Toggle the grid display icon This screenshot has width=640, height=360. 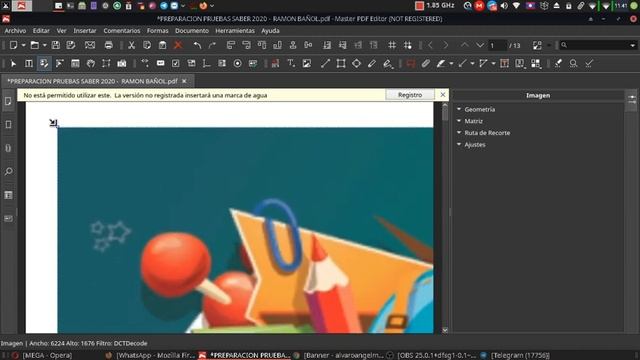392,45
